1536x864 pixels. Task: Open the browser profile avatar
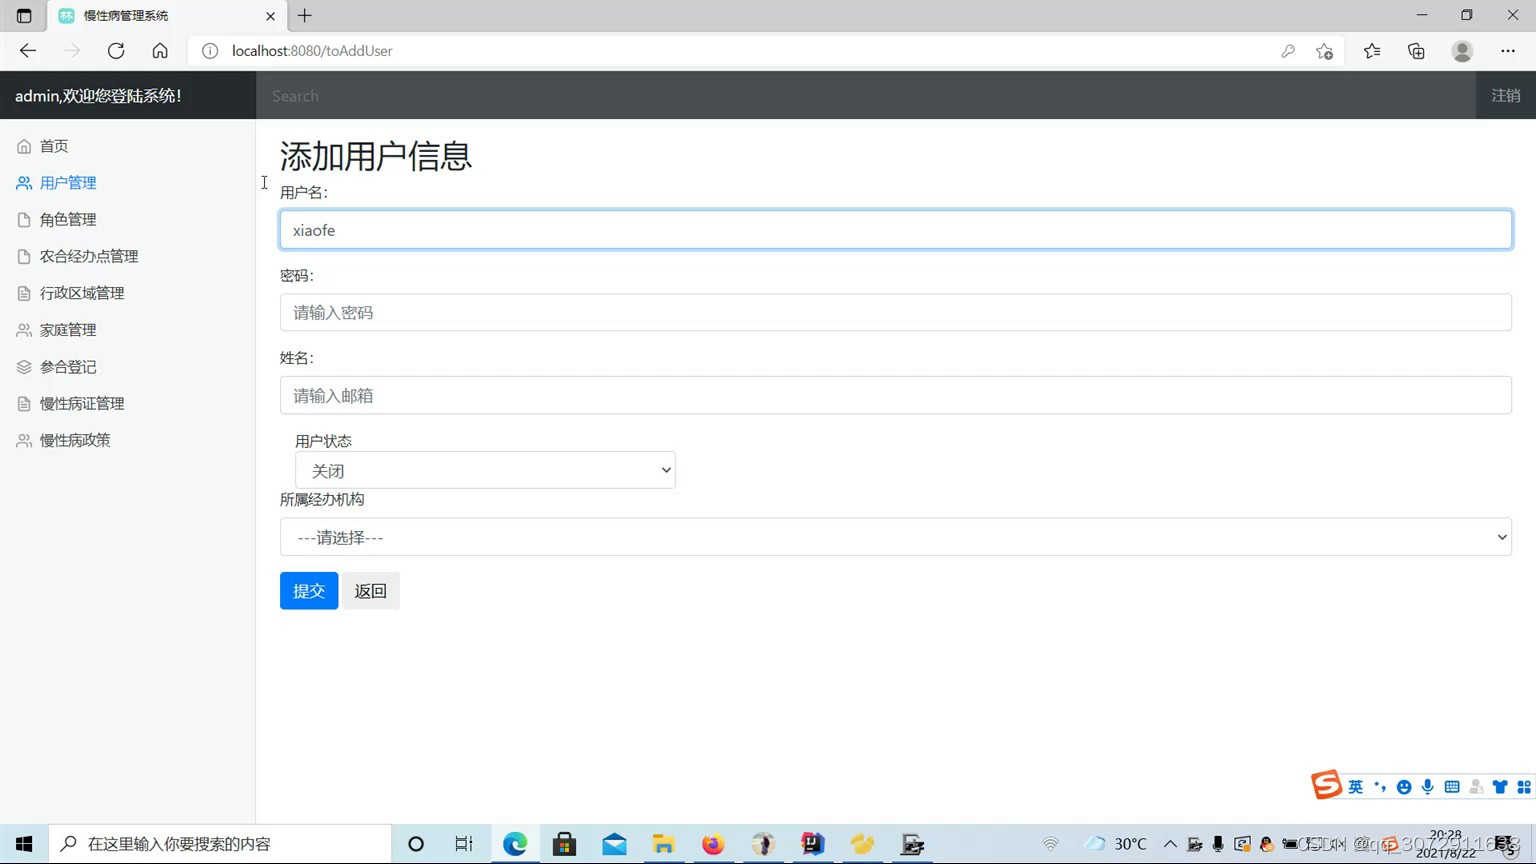point(1462,51)
